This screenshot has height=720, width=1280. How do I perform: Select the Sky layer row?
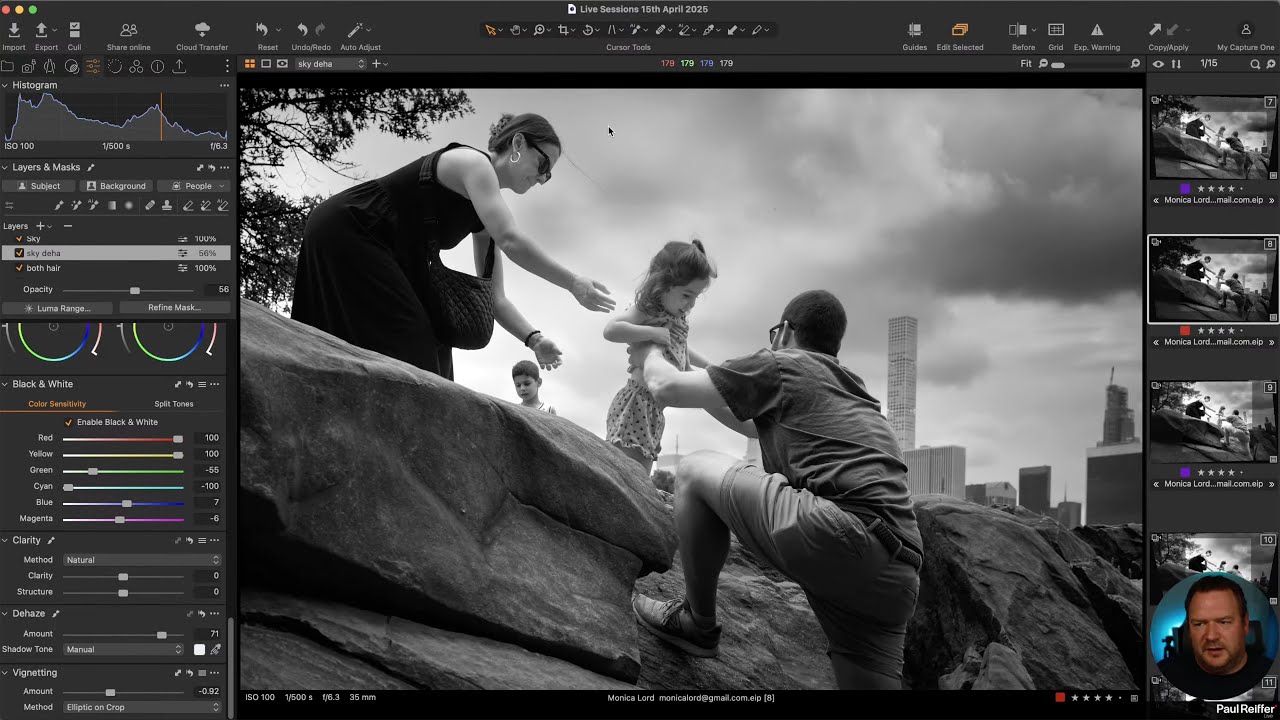coord(117,240)
